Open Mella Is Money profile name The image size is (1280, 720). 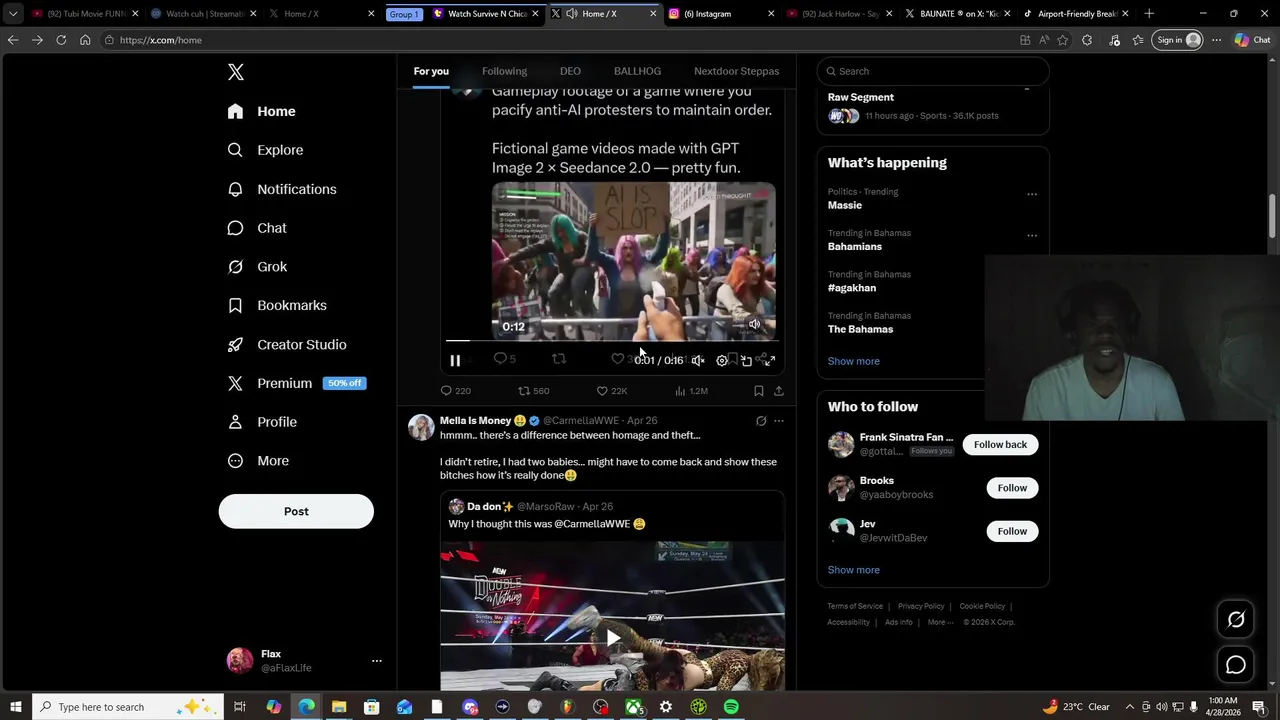tap(476, 421)
